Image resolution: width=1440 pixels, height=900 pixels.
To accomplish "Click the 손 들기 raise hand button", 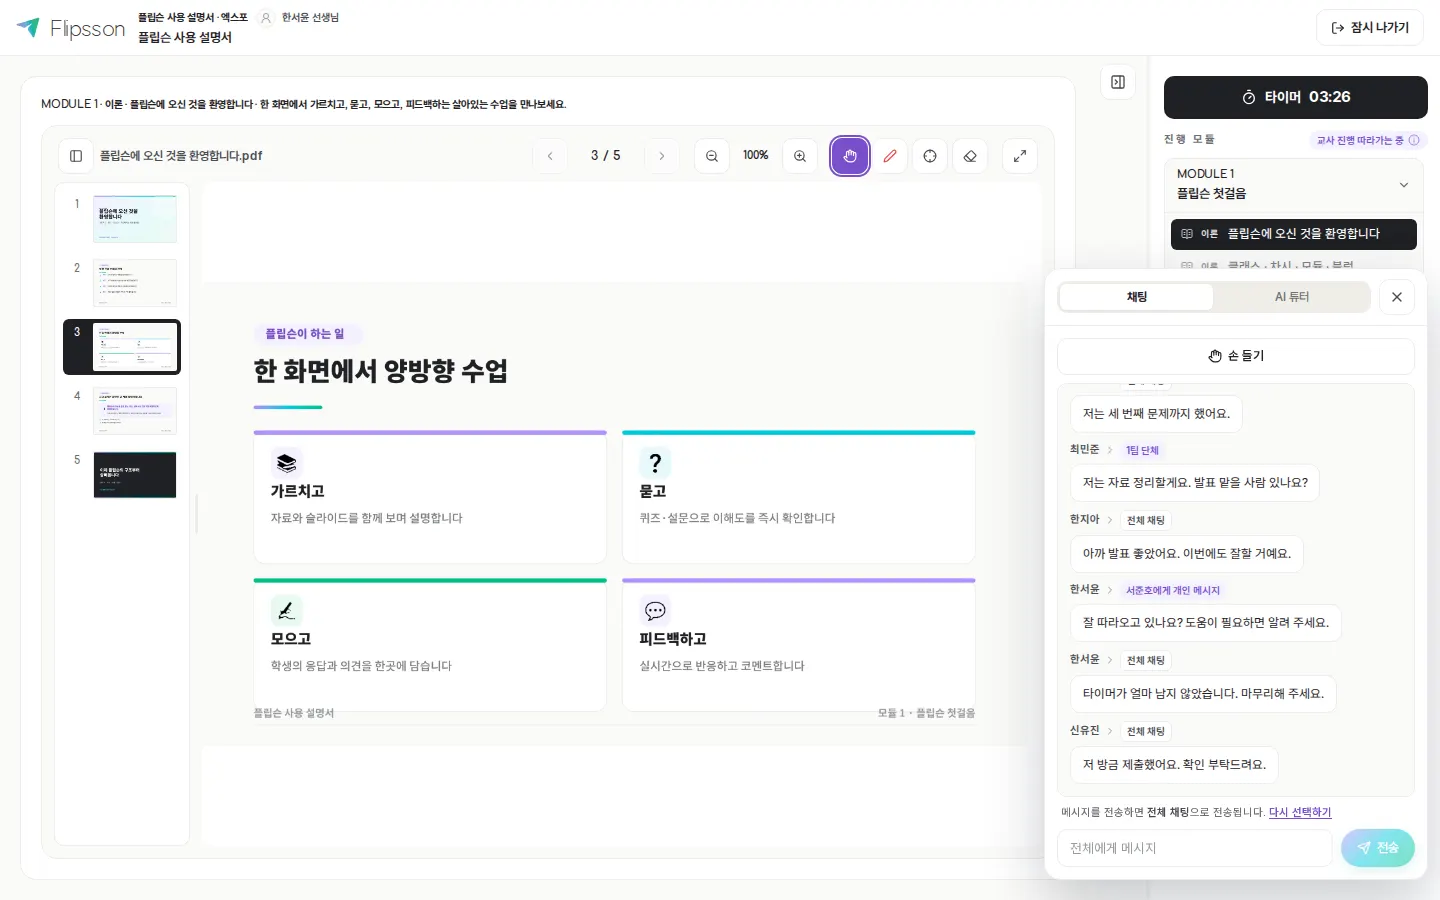I will tap(1236, 356).
